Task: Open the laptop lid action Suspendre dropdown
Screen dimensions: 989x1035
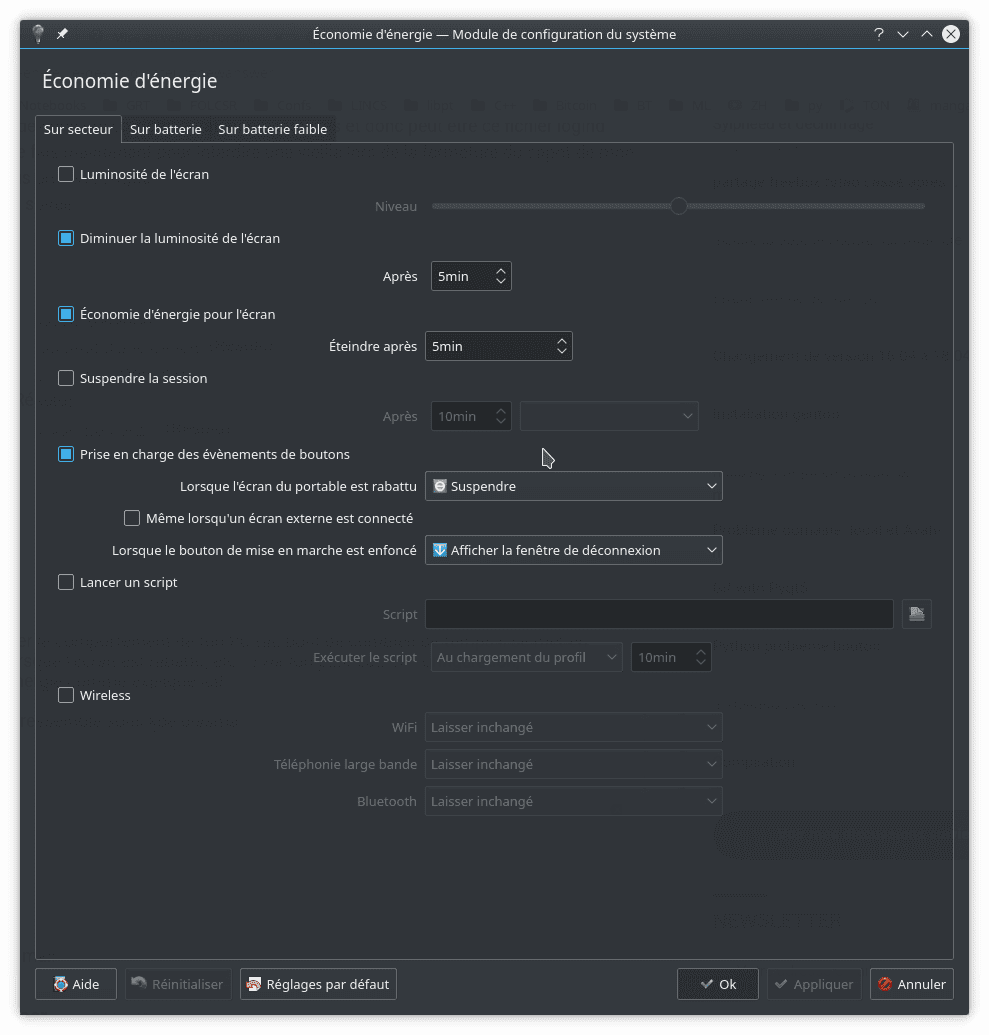Action: [x=573, y=486]
